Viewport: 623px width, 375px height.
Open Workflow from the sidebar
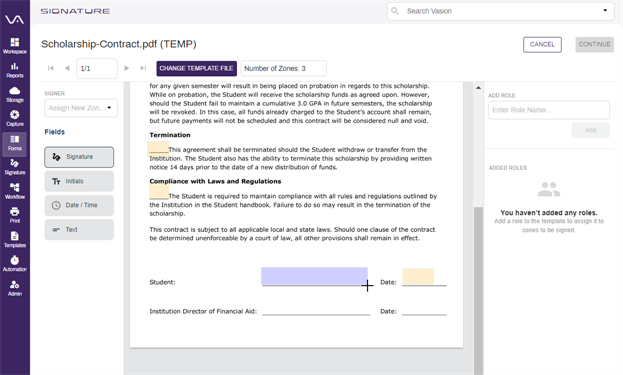pos(15,191)
